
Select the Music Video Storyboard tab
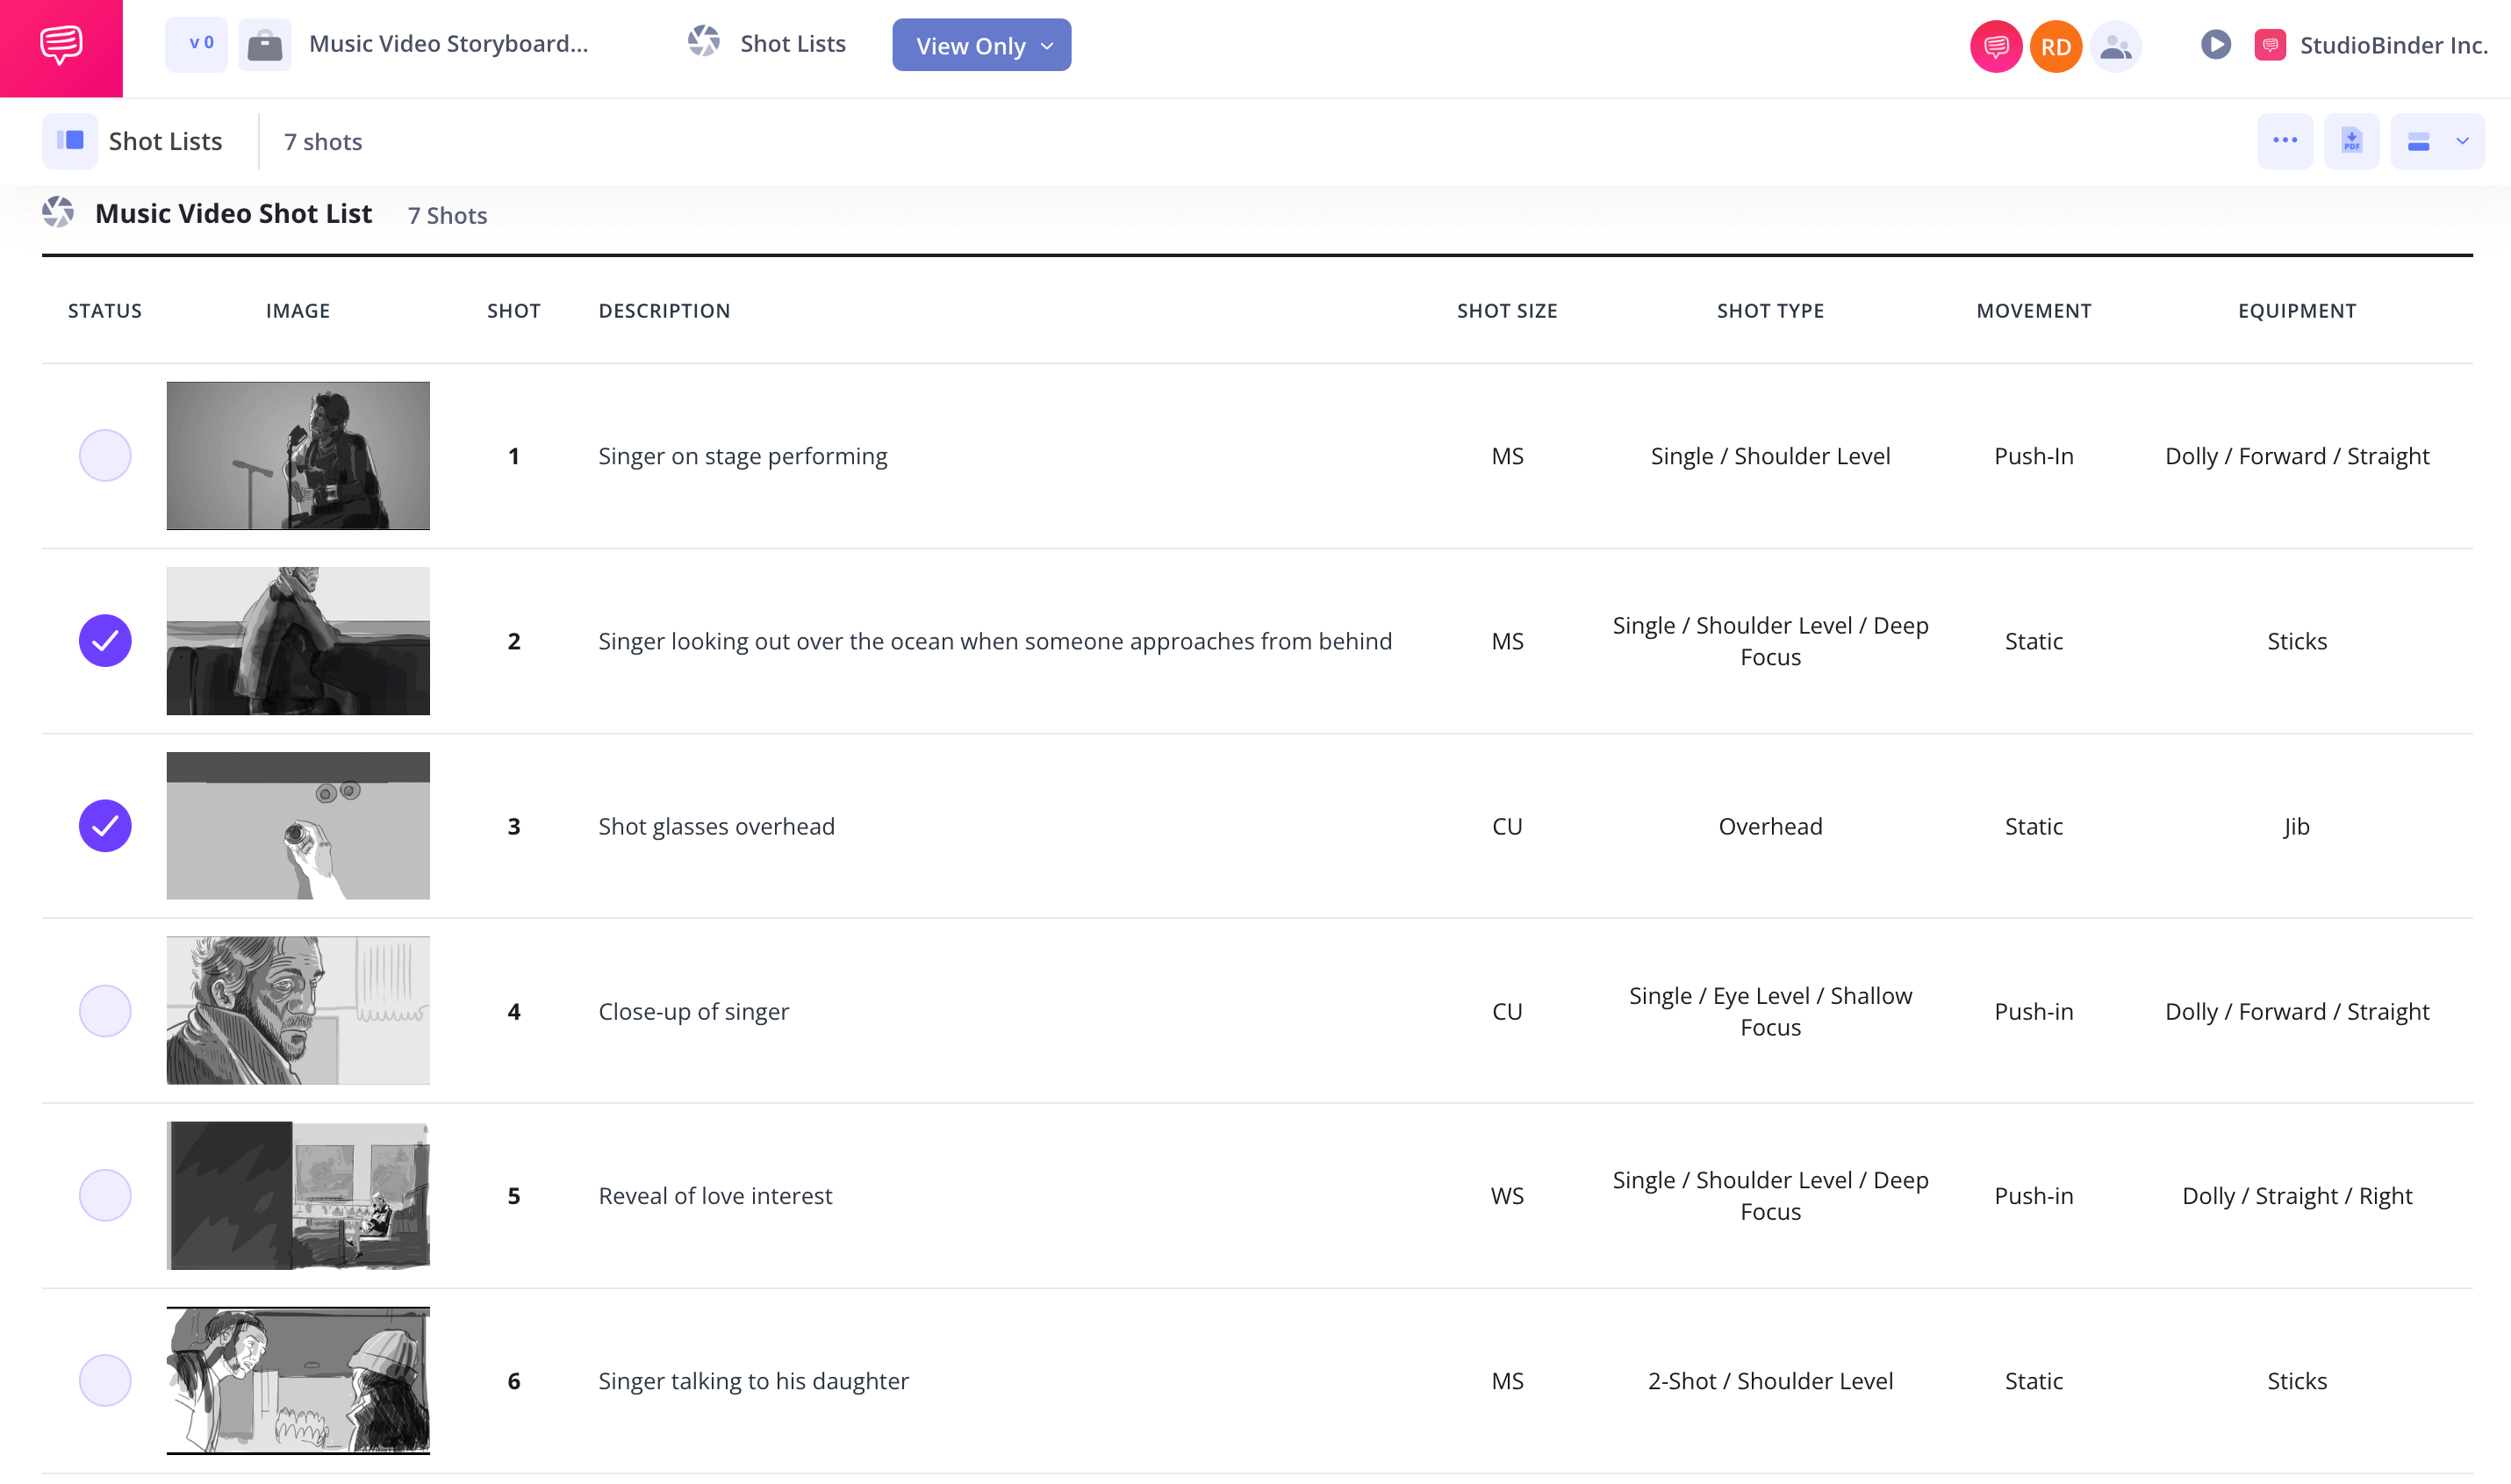[448, 44]
